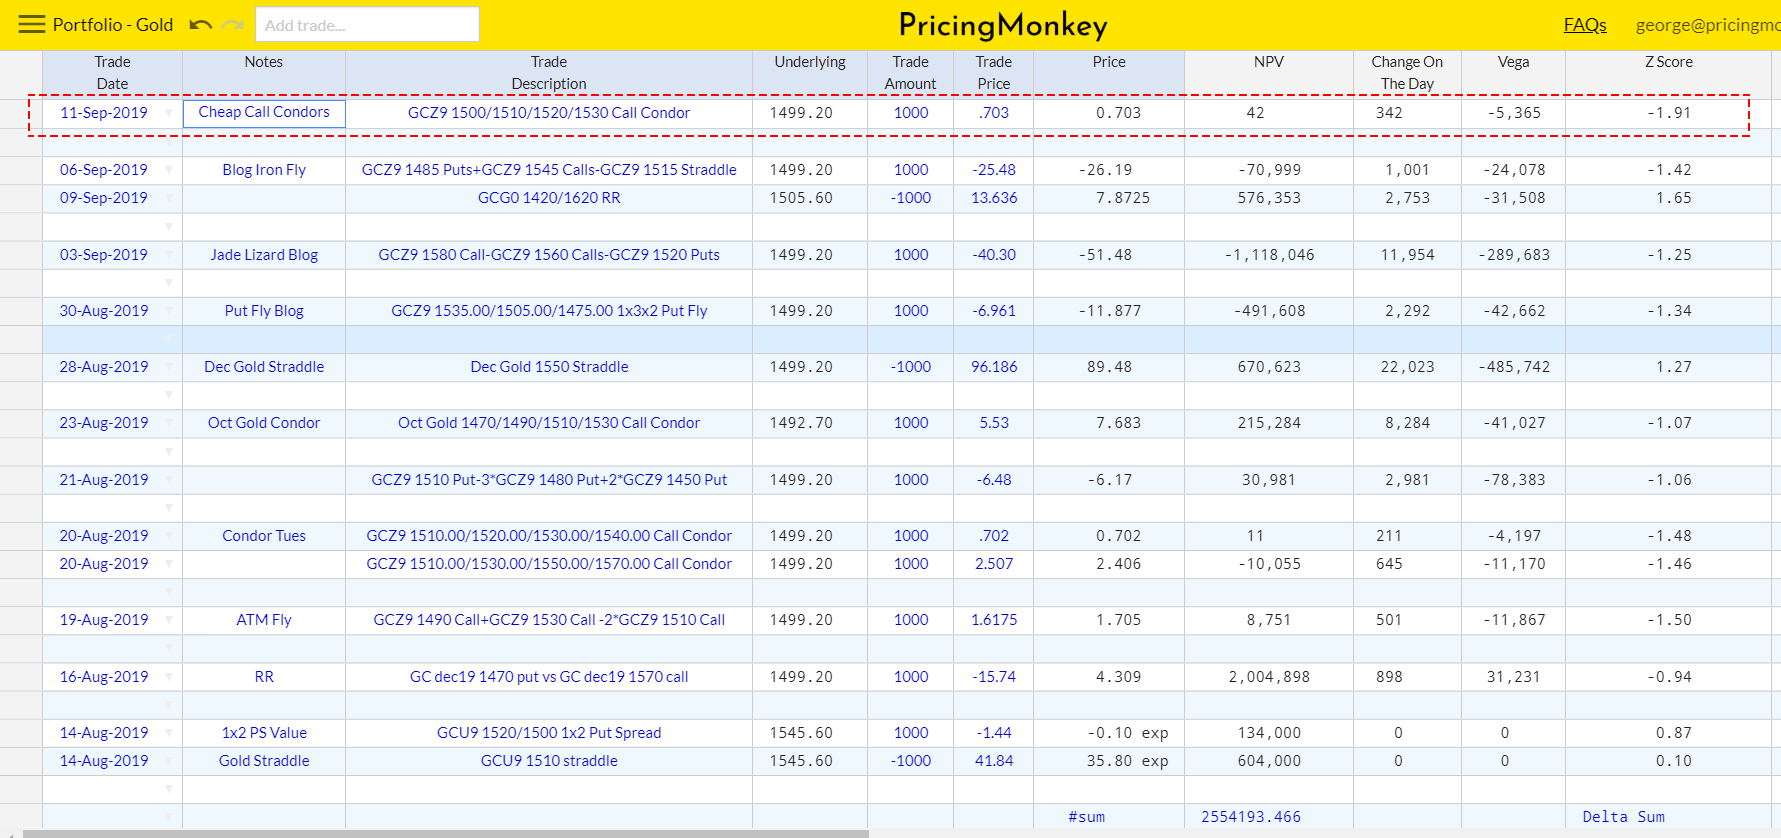Select the Jade Lizard Blog note

click(x=264, y=255)
